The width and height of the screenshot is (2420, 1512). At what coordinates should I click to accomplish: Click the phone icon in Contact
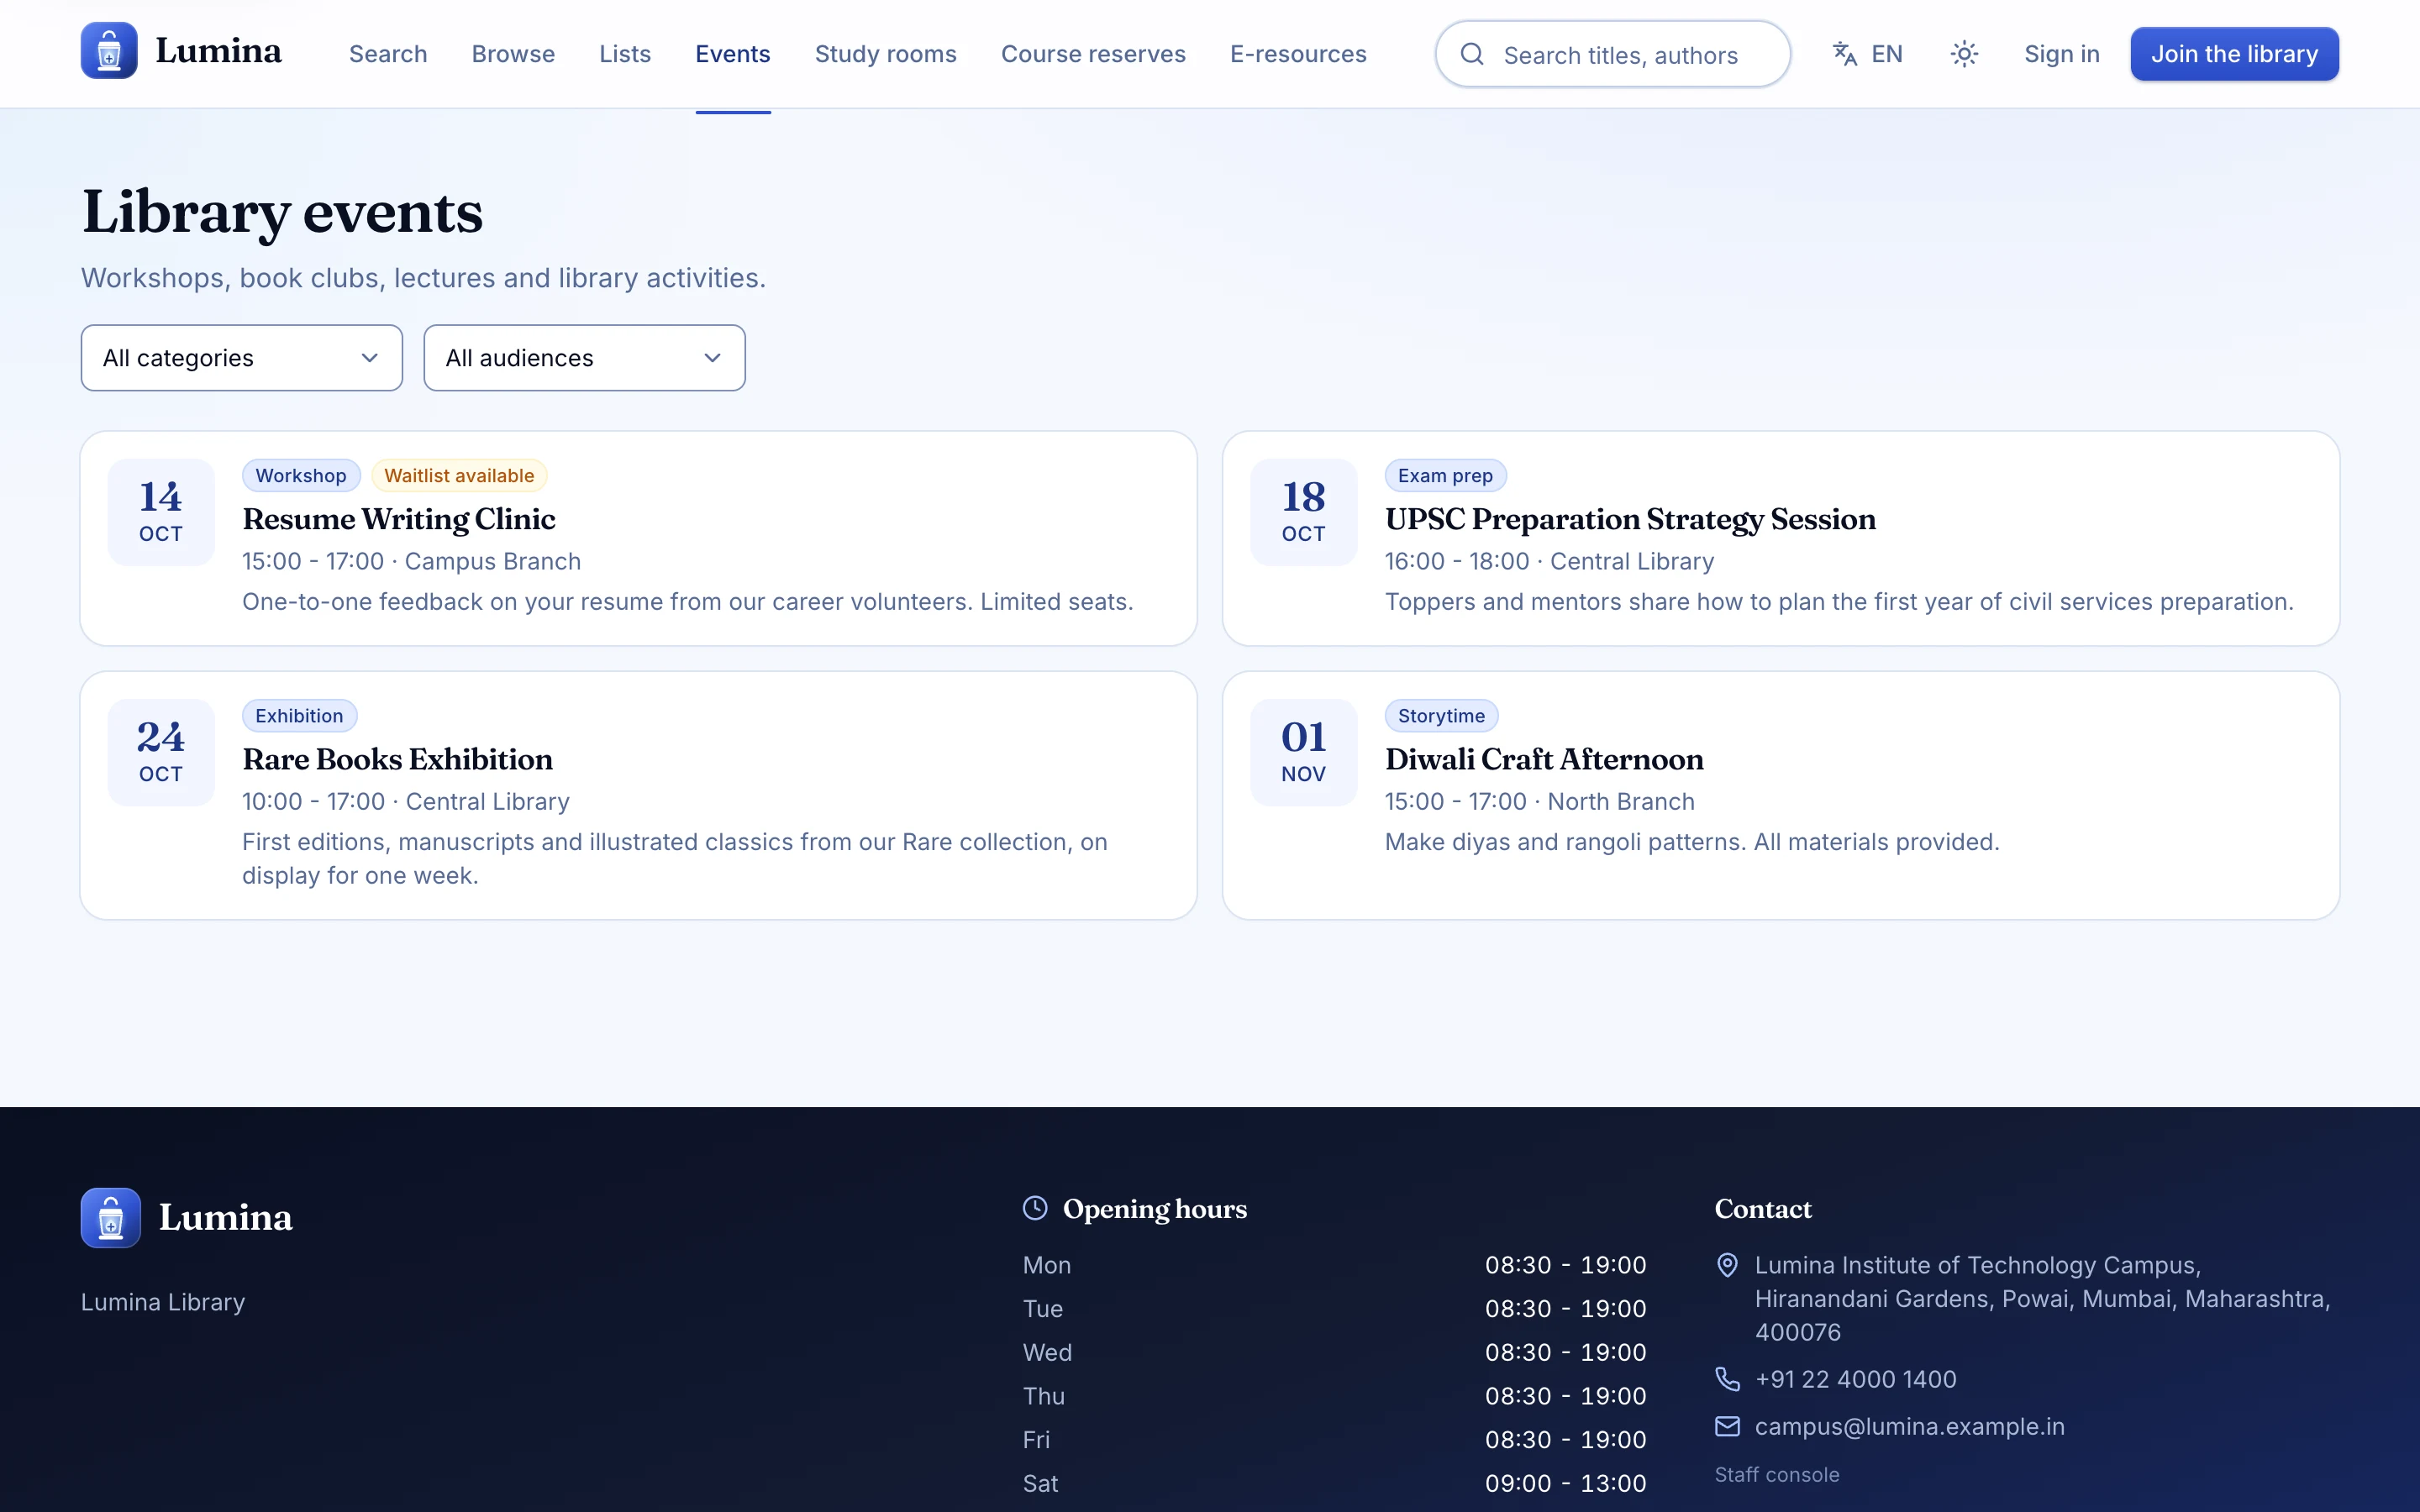1727,1379
